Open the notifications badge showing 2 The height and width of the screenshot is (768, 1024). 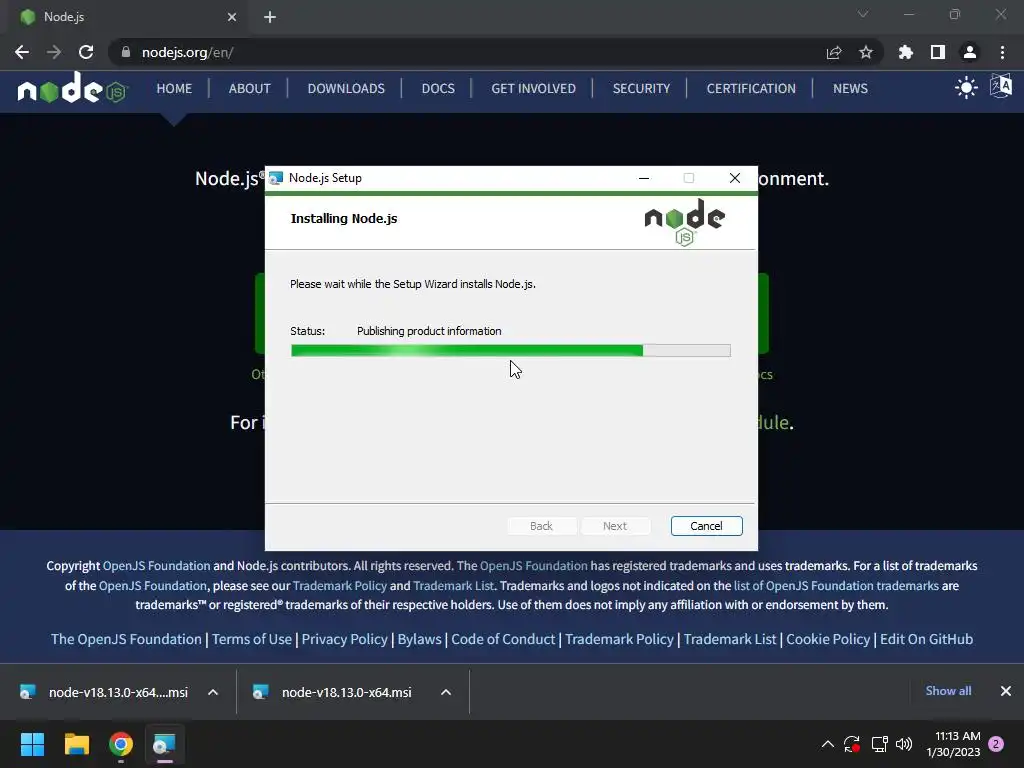996,744
